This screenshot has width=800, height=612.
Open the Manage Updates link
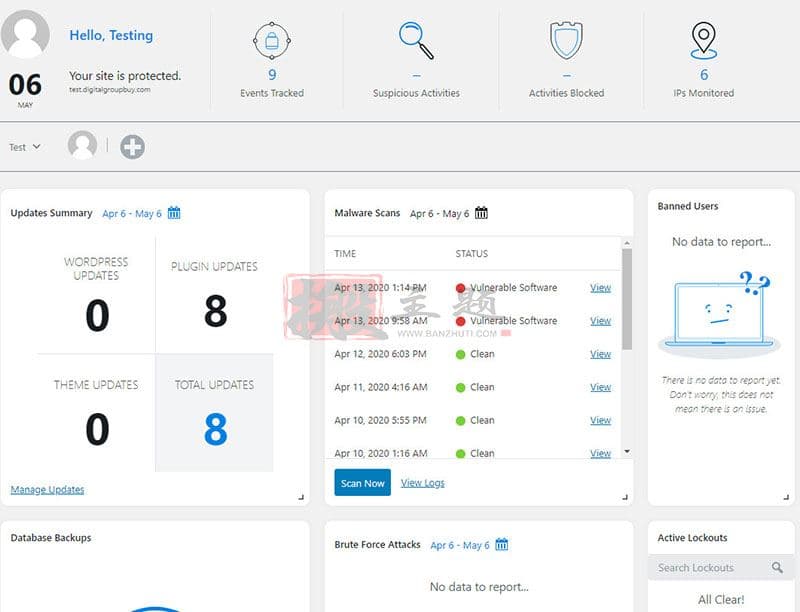pos(47,490)
